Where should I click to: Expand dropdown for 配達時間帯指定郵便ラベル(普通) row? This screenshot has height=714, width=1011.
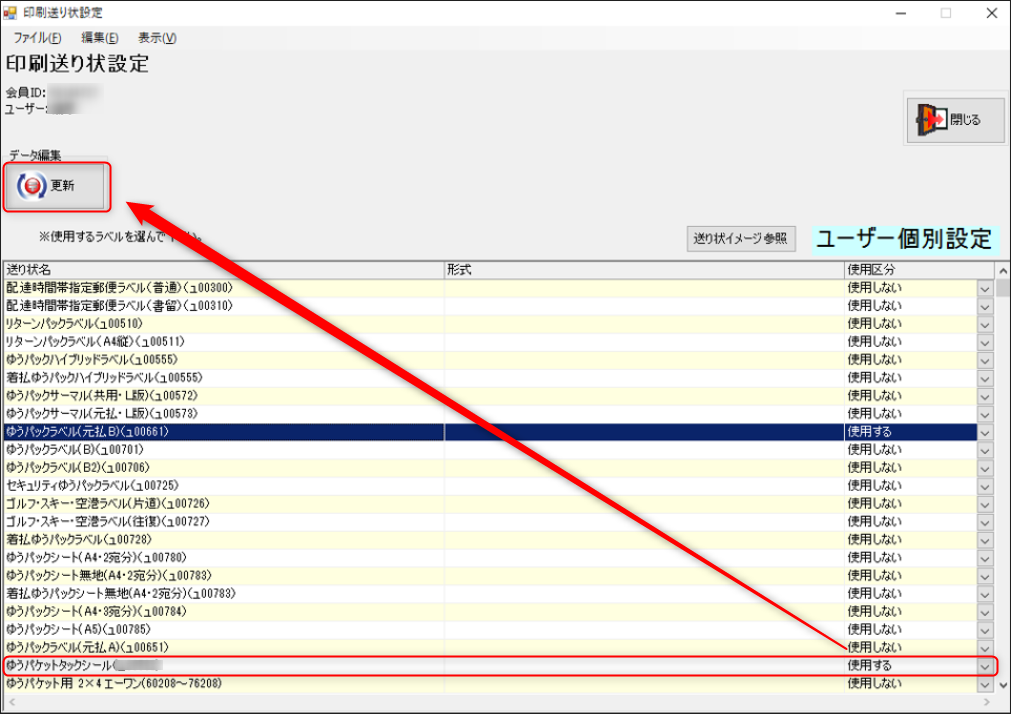(985, 288)
